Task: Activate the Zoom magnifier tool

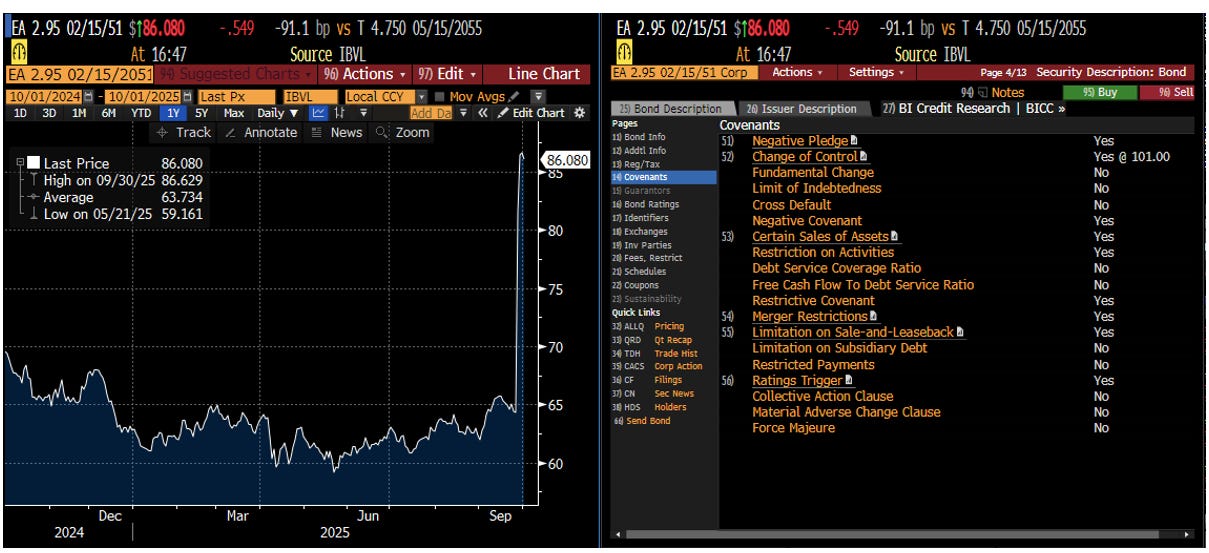Action: [403, 132]
